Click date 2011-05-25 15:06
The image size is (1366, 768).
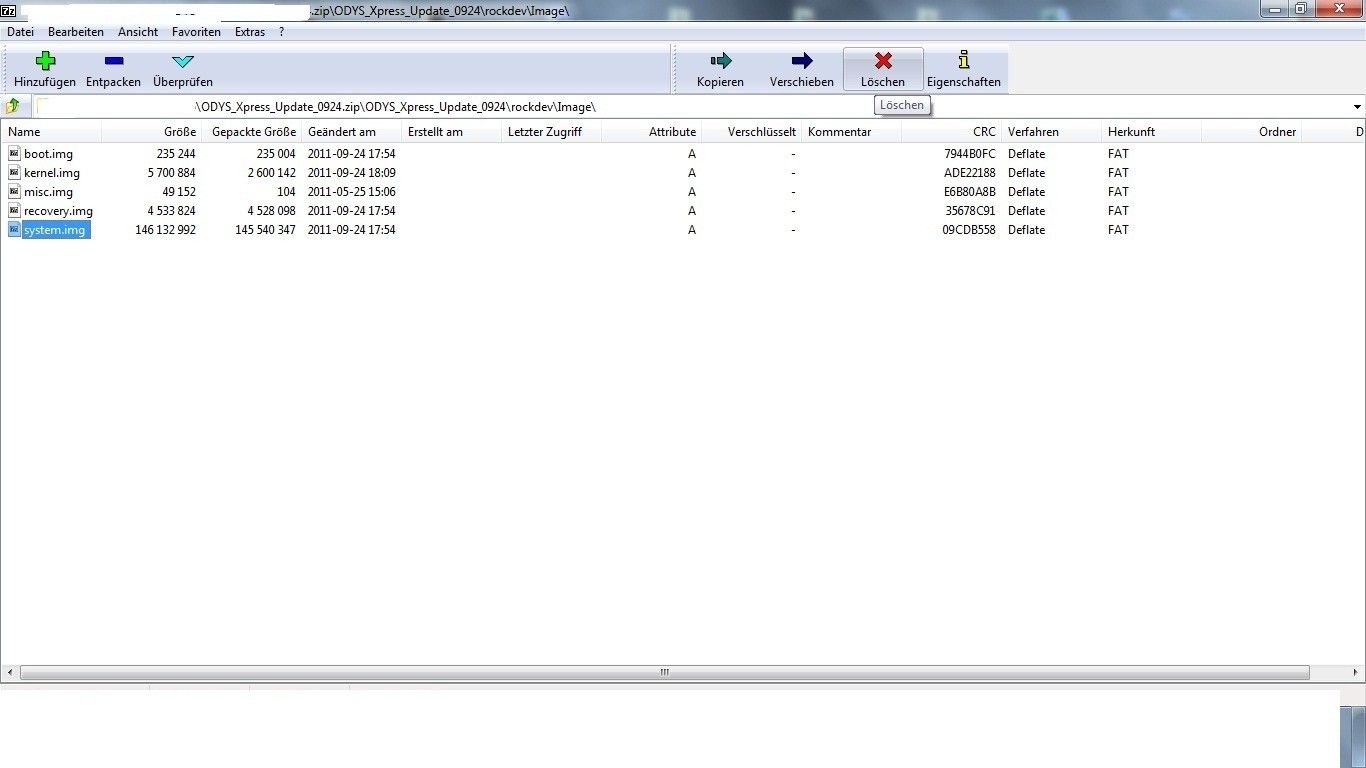pyautogui.click(x=351, y=192)
